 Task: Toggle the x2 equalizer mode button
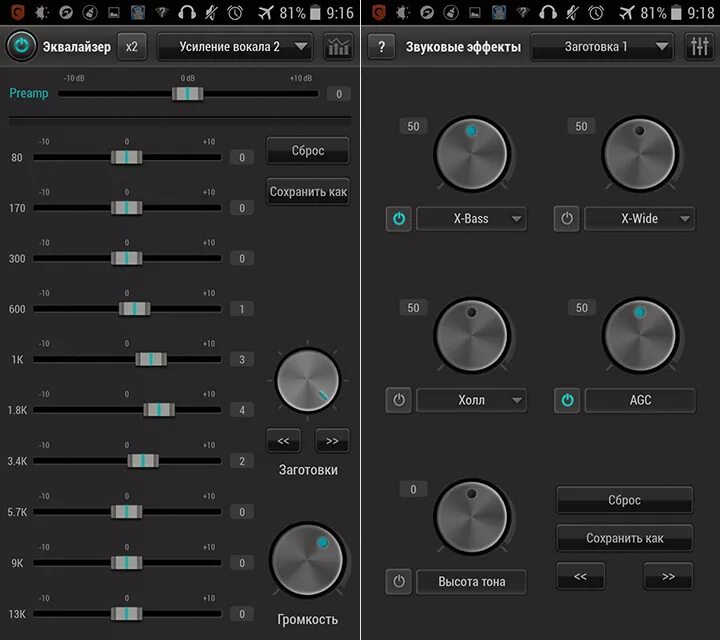(132, 46)
